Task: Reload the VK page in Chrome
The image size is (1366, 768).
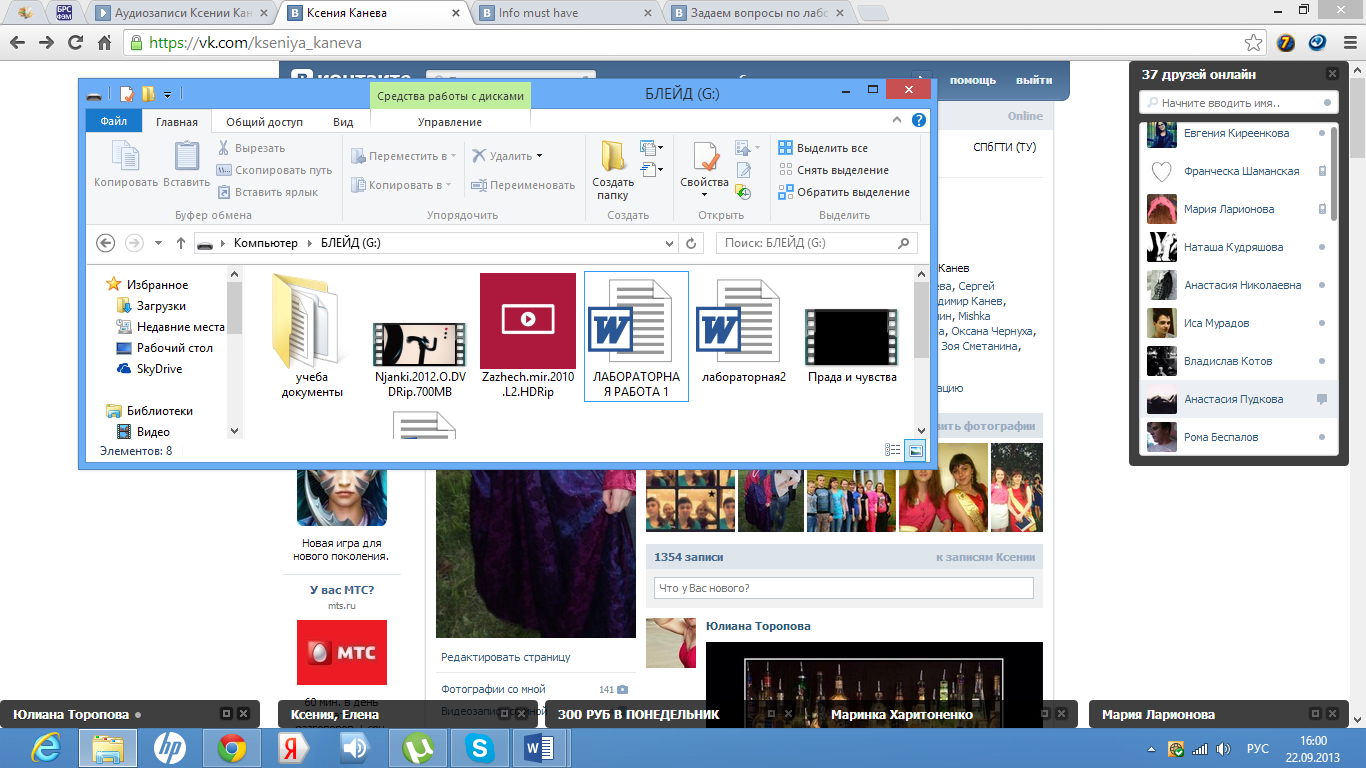Action: click(x=75, y=43)
